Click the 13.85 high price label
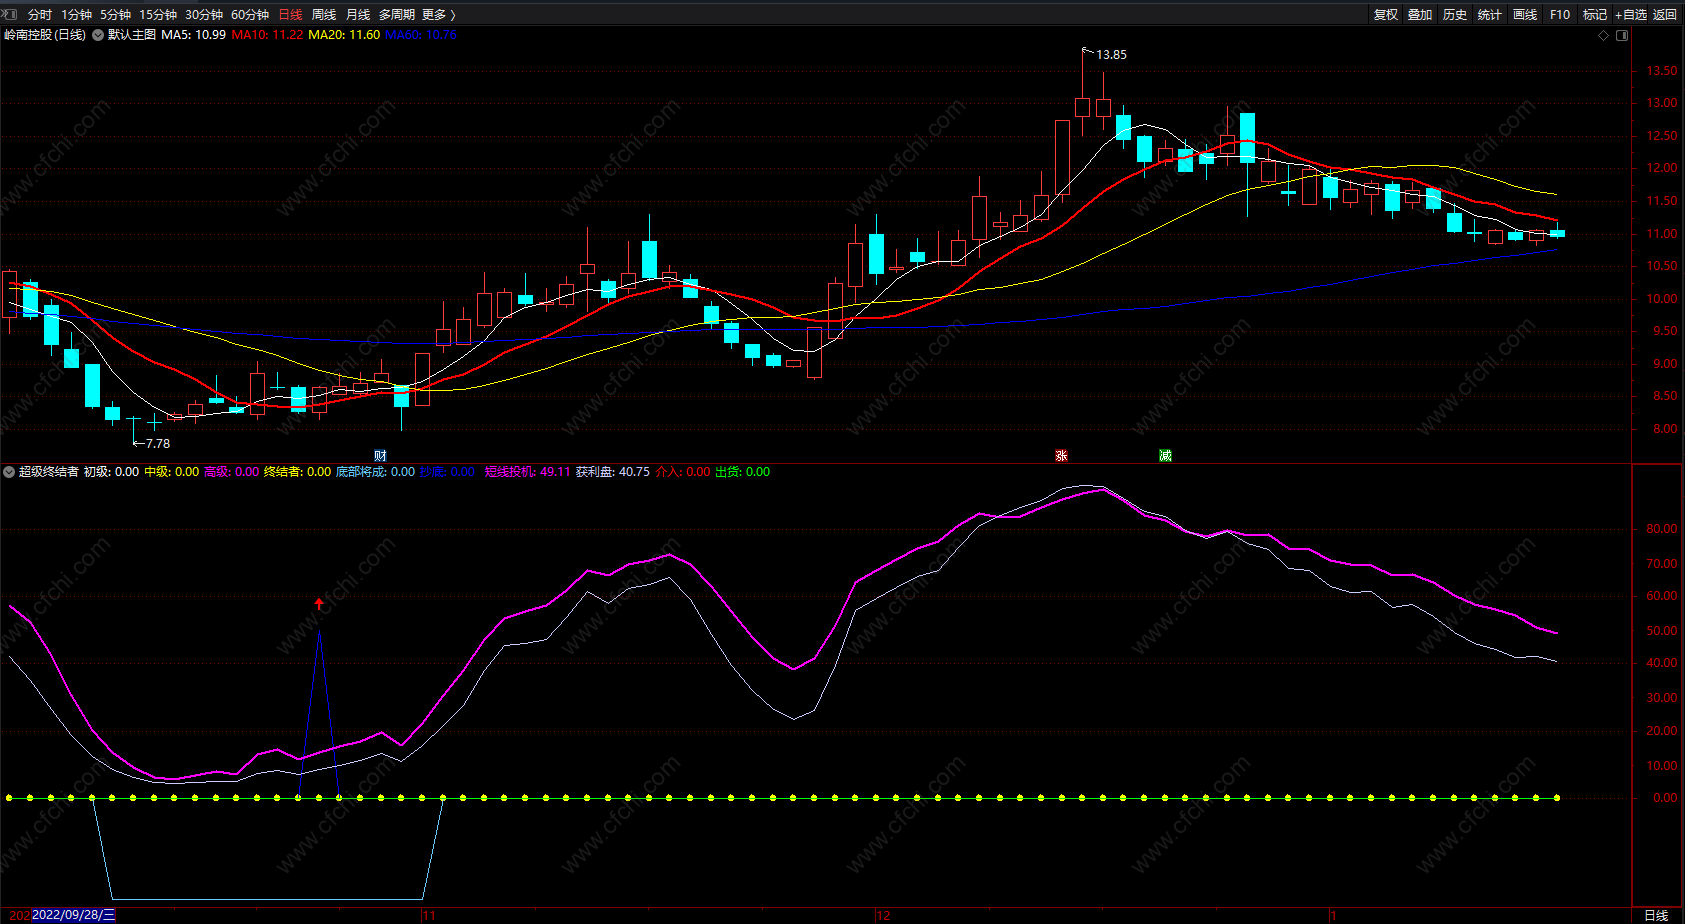Viewport: 1685px width, 924px height. point(1111,55)
